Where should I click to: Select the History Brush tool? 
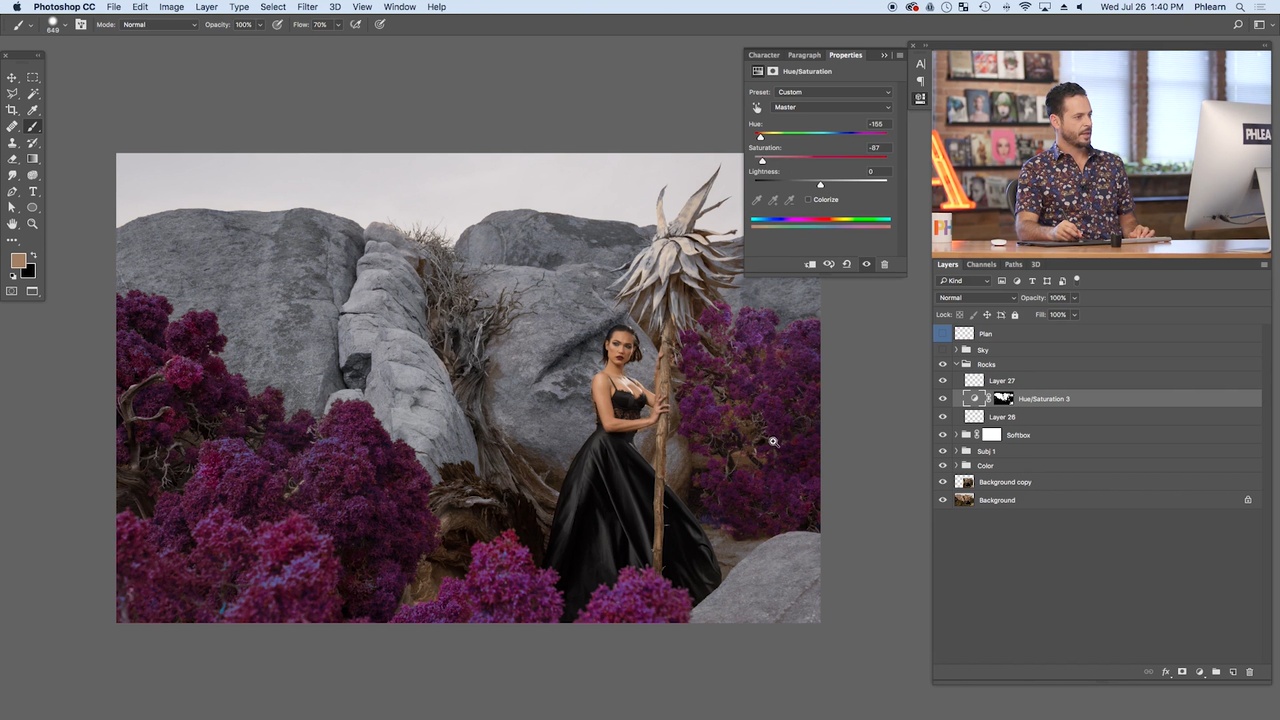[x=33, y=143]
